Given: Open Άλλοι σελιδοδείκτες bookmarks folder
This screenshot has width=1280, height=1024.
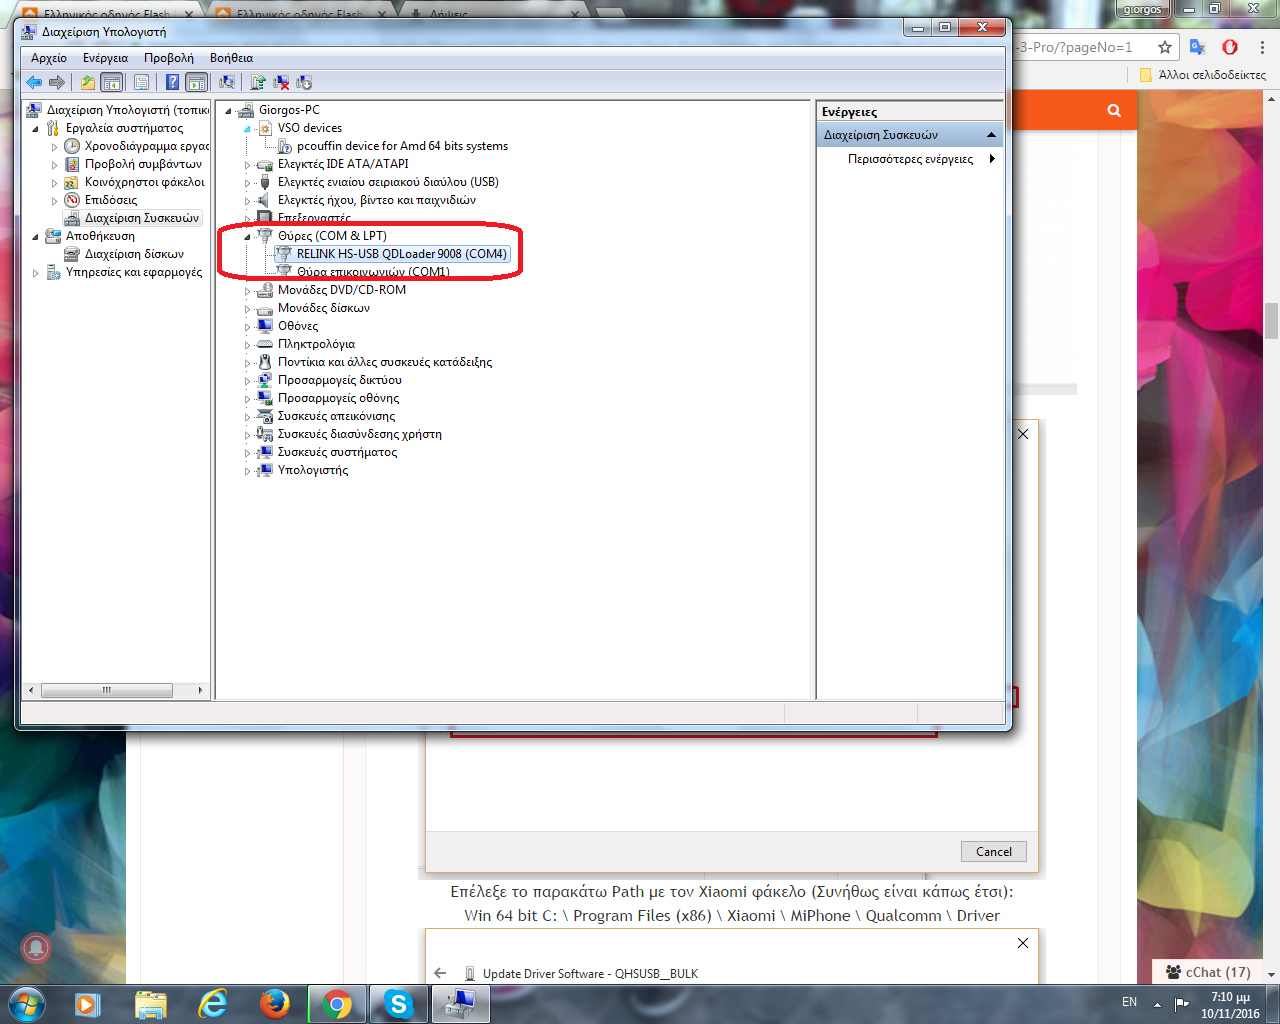Looking at the screenshot, I should (1203, 75).
